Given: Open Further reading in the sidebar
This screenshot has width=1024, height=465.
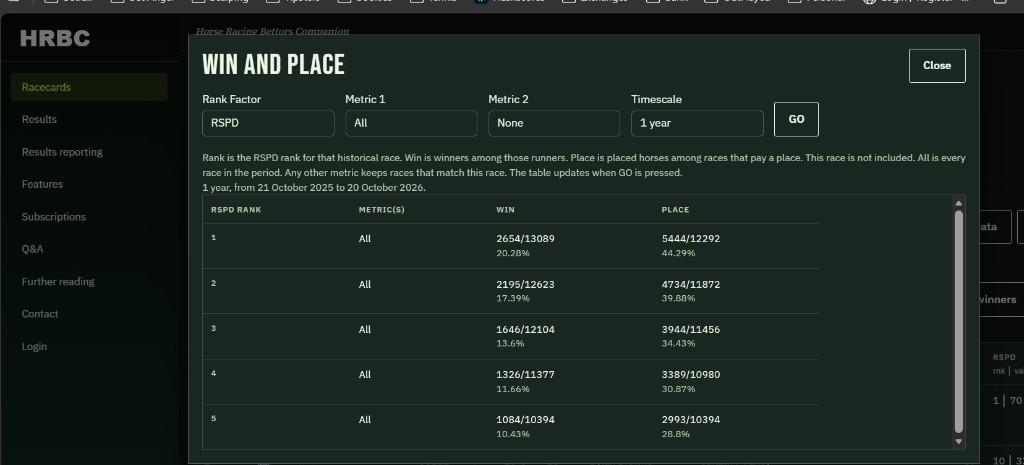Looking at the screenshot, I should [x=58, y=281].
